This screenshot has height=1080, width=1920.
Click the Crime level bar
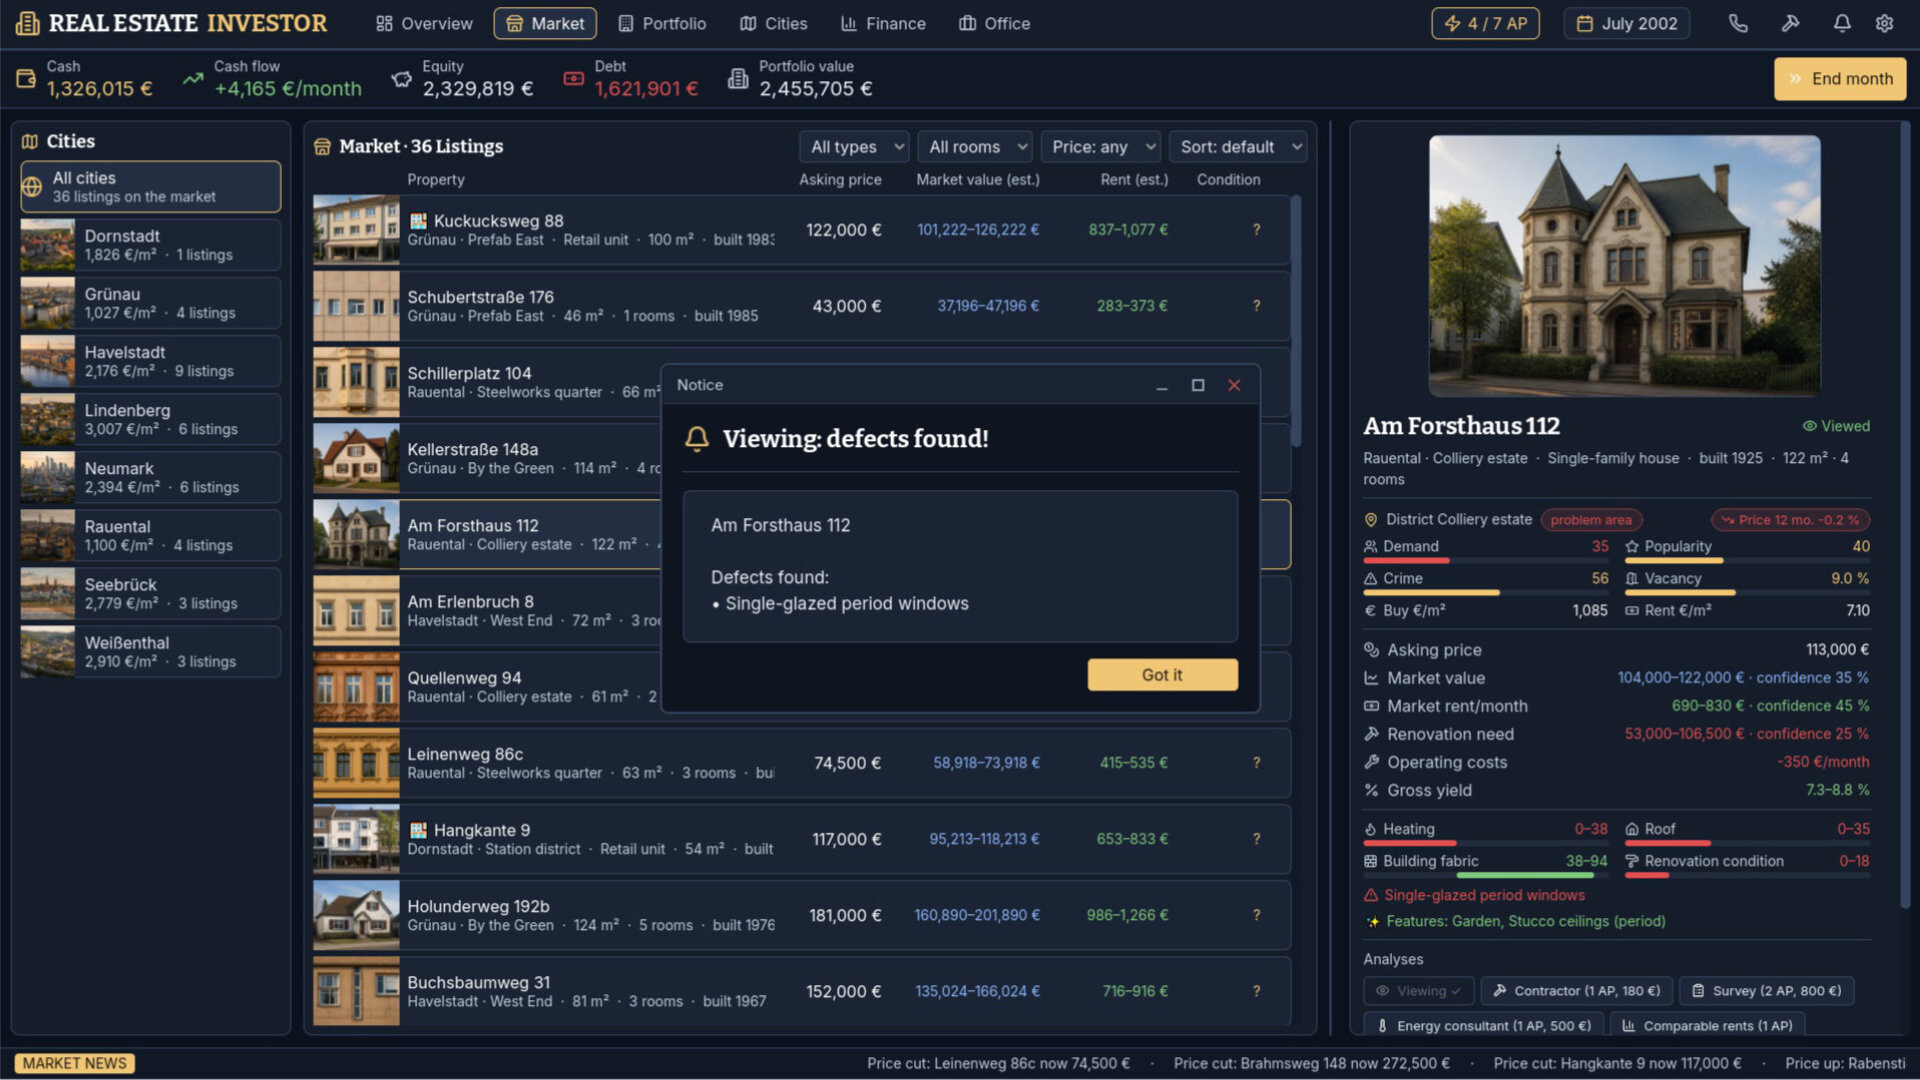point(1486,593)
